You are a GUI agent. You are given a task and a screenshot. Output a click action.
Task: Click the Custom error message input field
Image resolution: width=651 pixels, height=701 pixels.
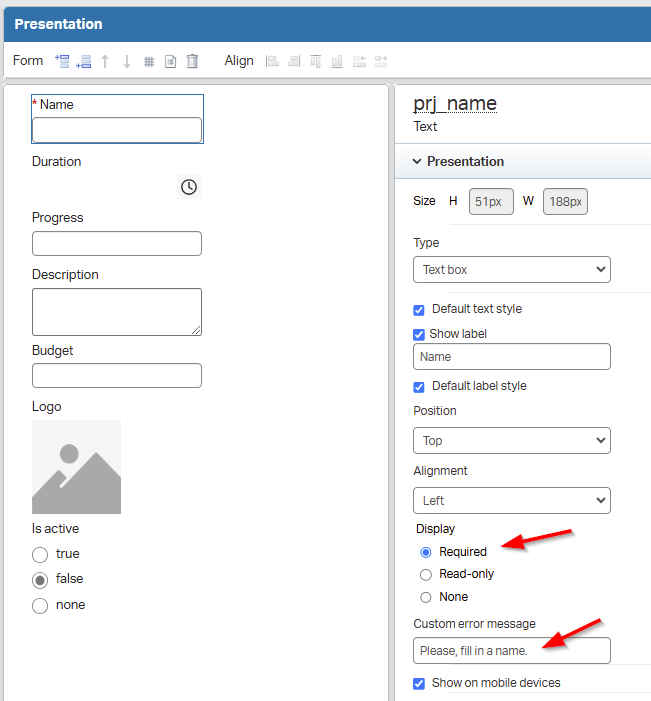(511, 651)
